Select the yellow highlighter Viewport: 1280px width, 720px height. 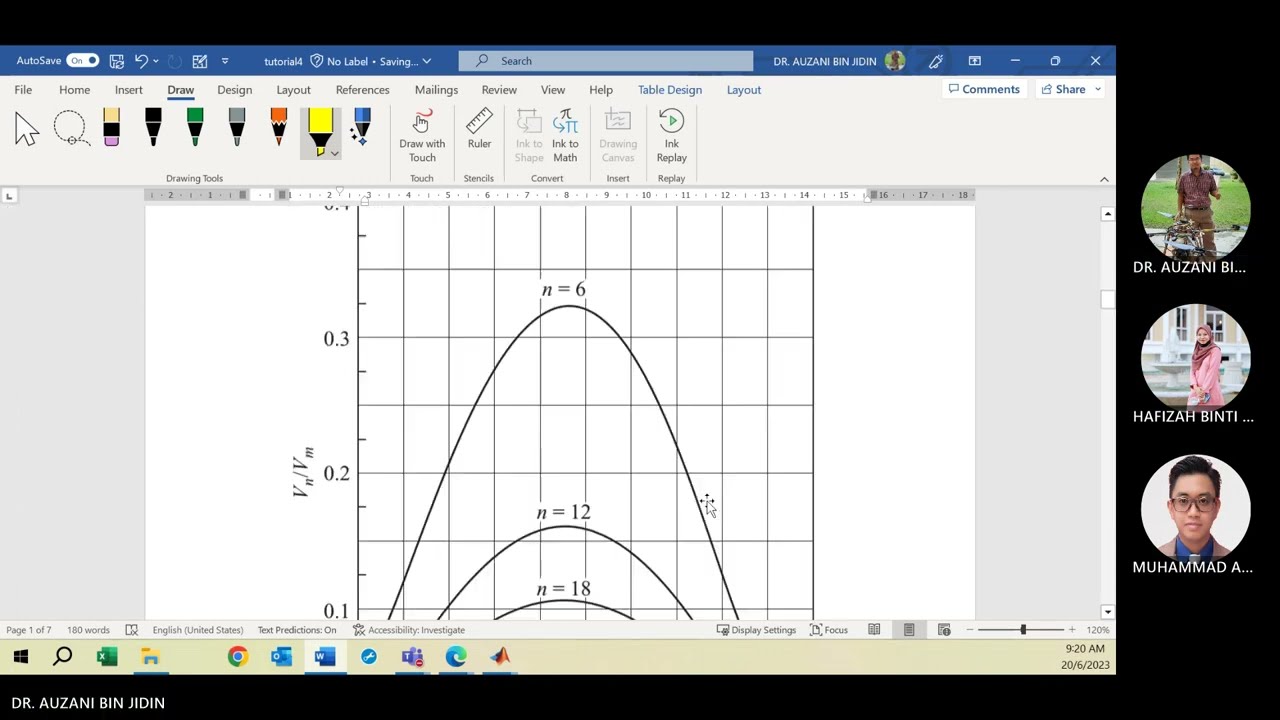click(320, 132)
